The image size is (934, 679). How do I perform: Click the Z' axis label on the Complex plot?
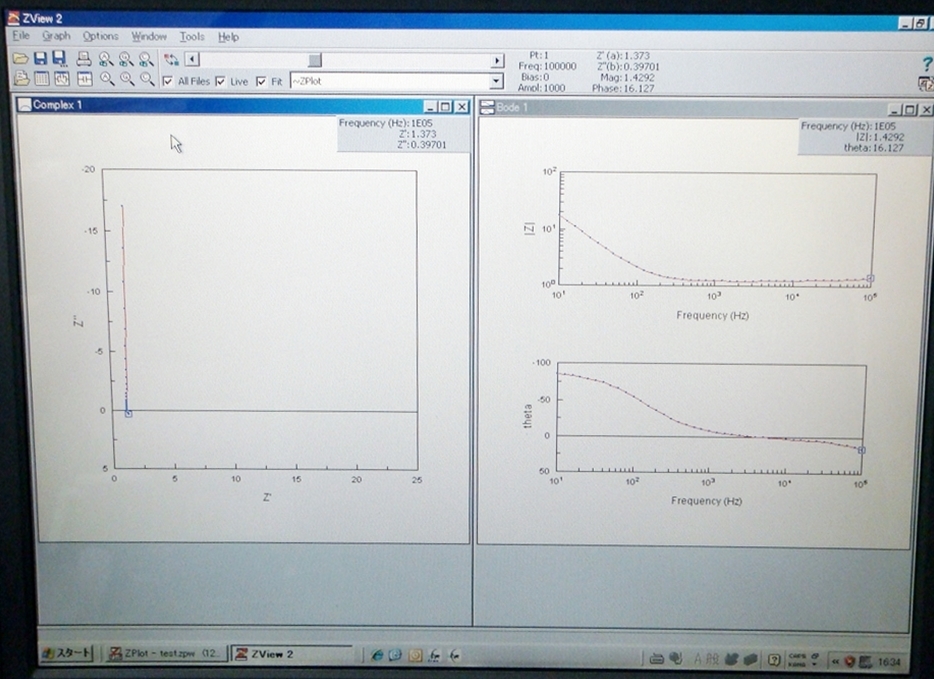pyautogui.click(x=267, y=497)
